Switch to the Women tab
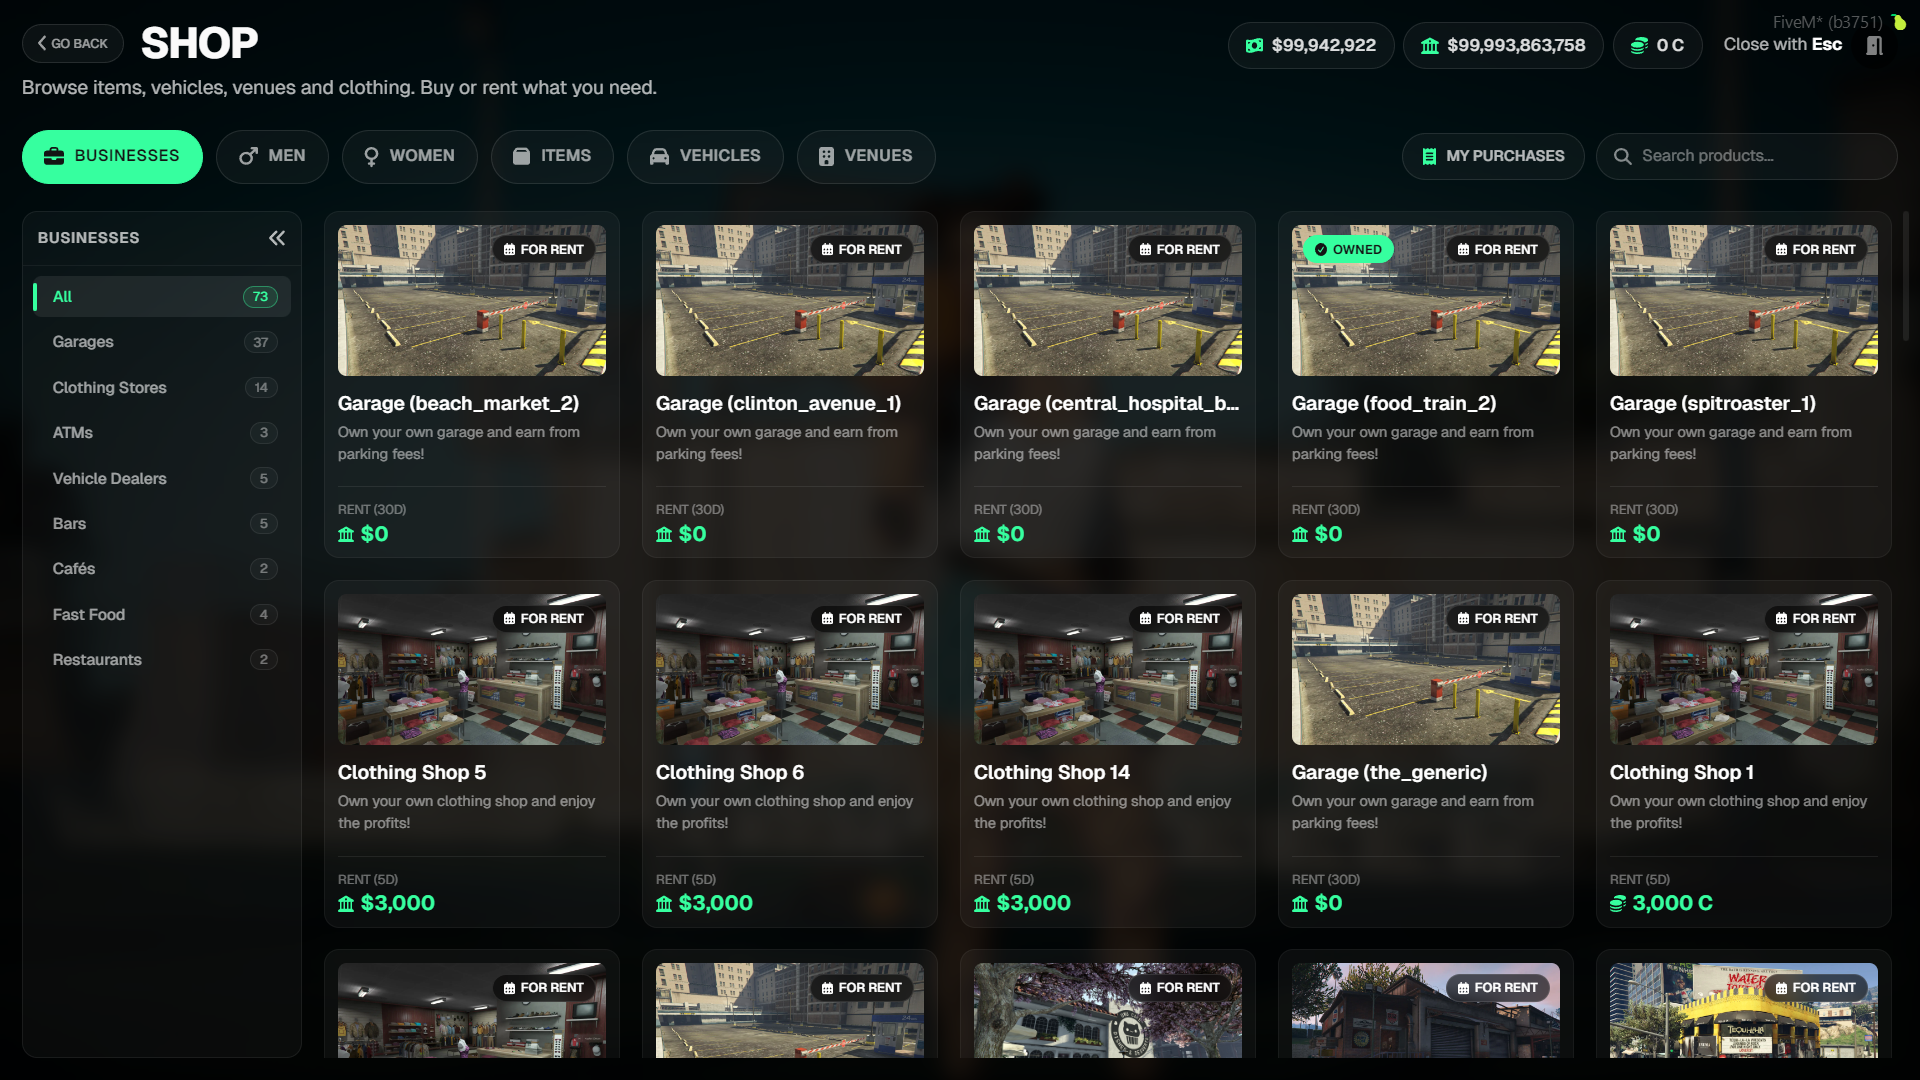Screen dimensions: 1920x1080 [x=409, y=156]
